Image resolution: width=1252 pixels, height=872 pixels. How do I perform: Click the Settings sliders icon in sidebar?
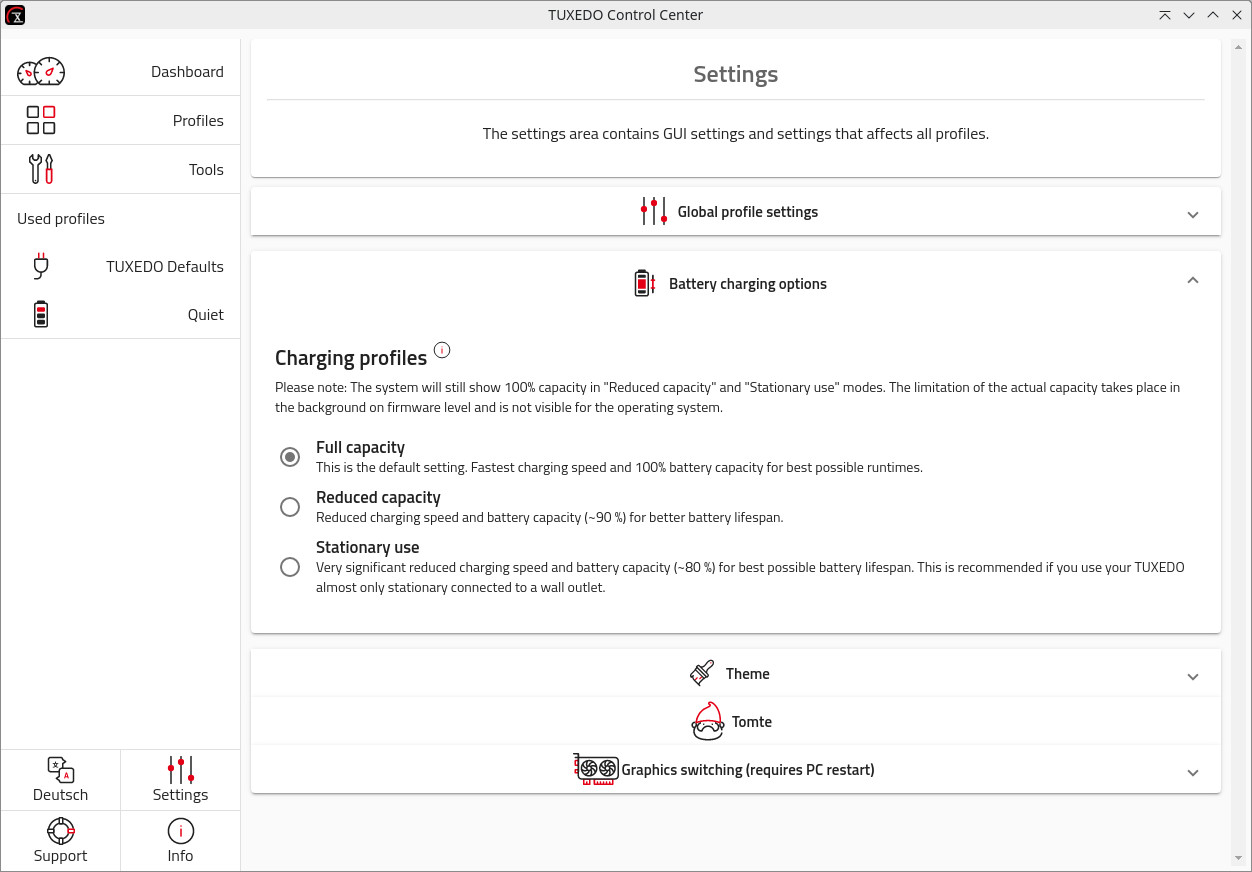pos(181,770)
